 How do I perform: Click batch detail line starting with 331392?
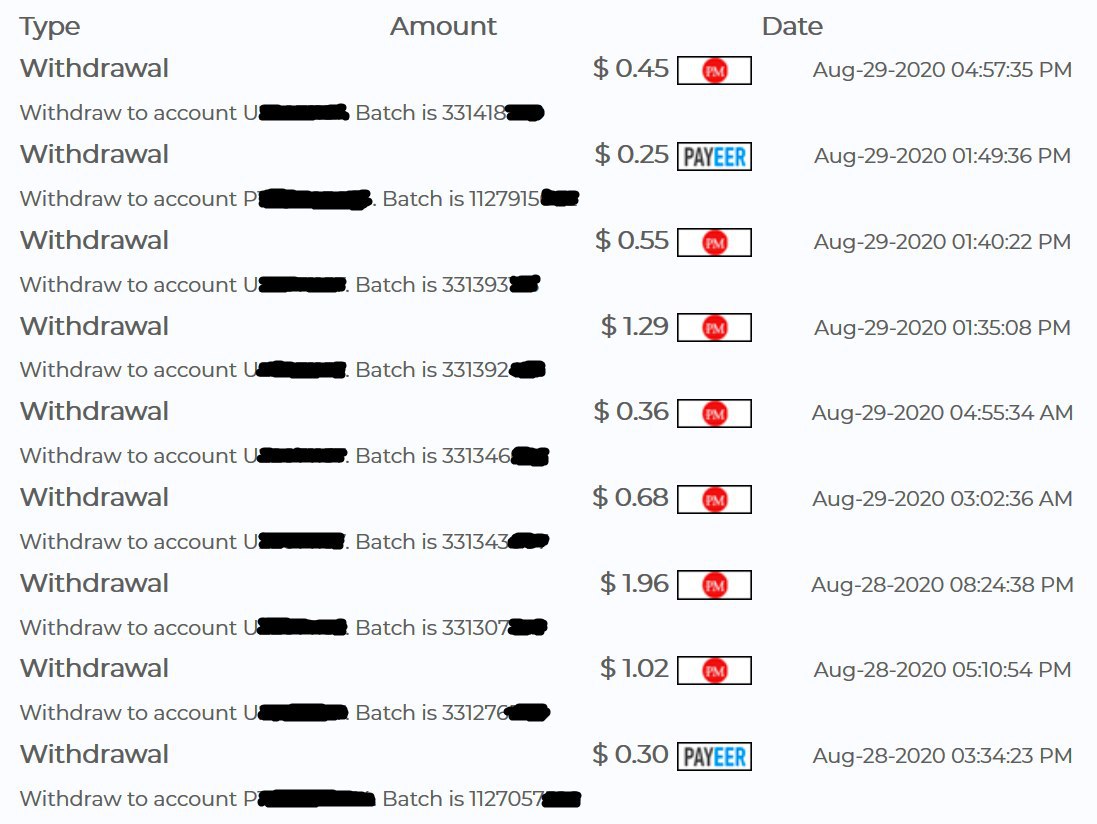coord(282,370)
